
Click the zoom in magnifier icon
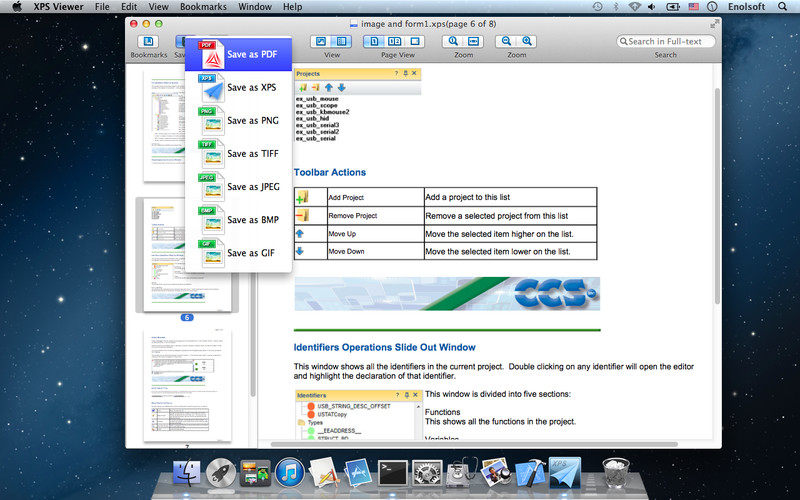tap(527, 41)
